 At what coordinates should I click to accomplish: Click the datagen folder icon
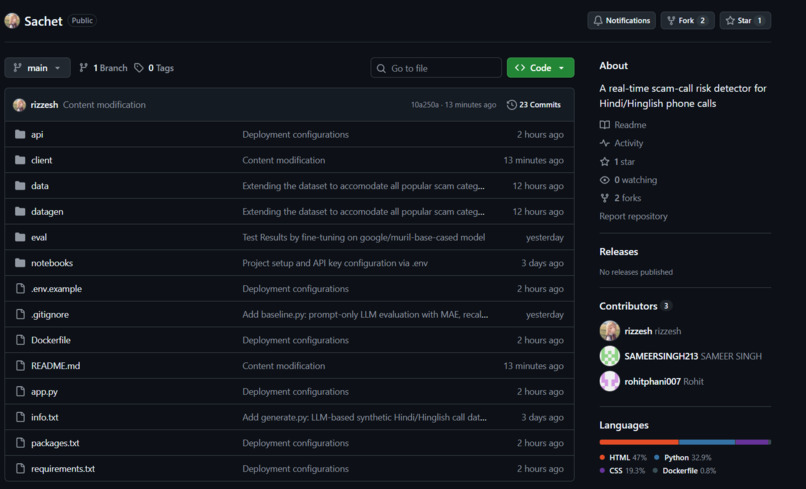click(20, 211)
